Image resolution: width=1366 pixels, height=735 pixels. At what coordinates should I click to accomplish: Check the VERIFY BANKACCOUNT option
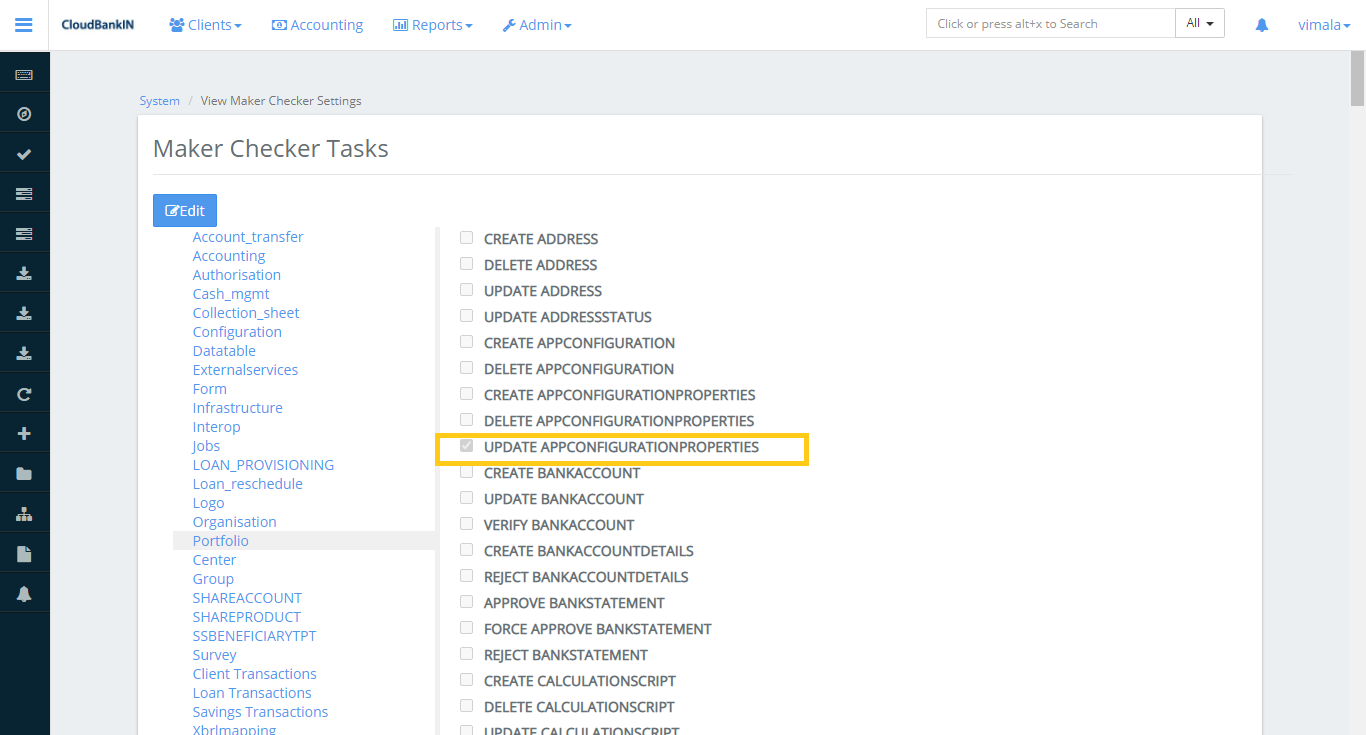466,523
